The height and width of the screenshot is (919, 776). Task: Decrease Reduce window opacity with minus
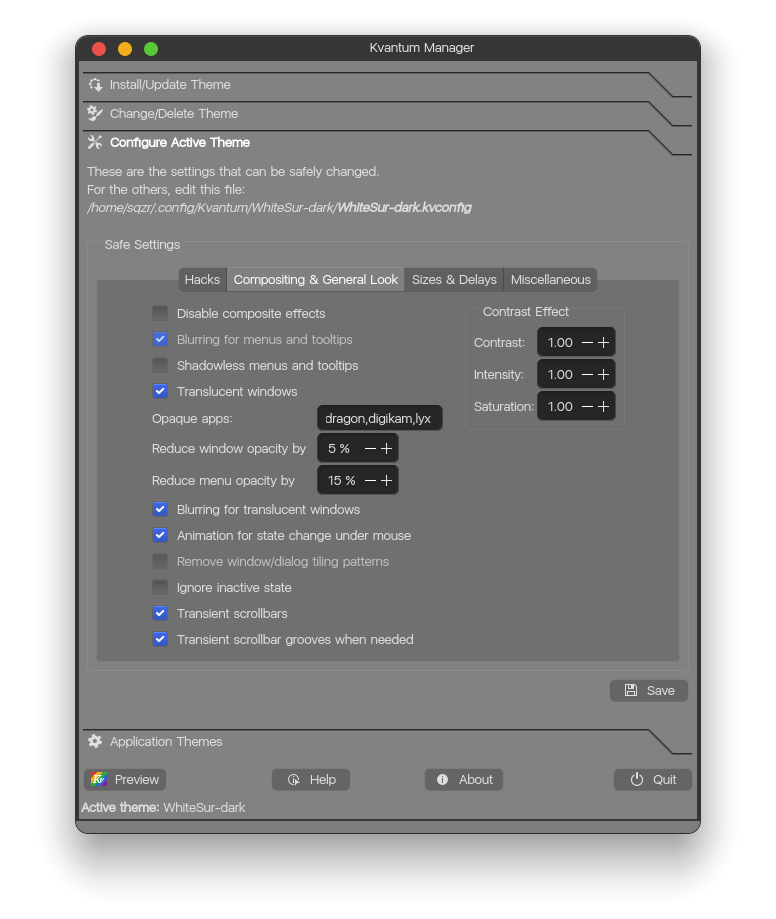[x=370, y=448]
